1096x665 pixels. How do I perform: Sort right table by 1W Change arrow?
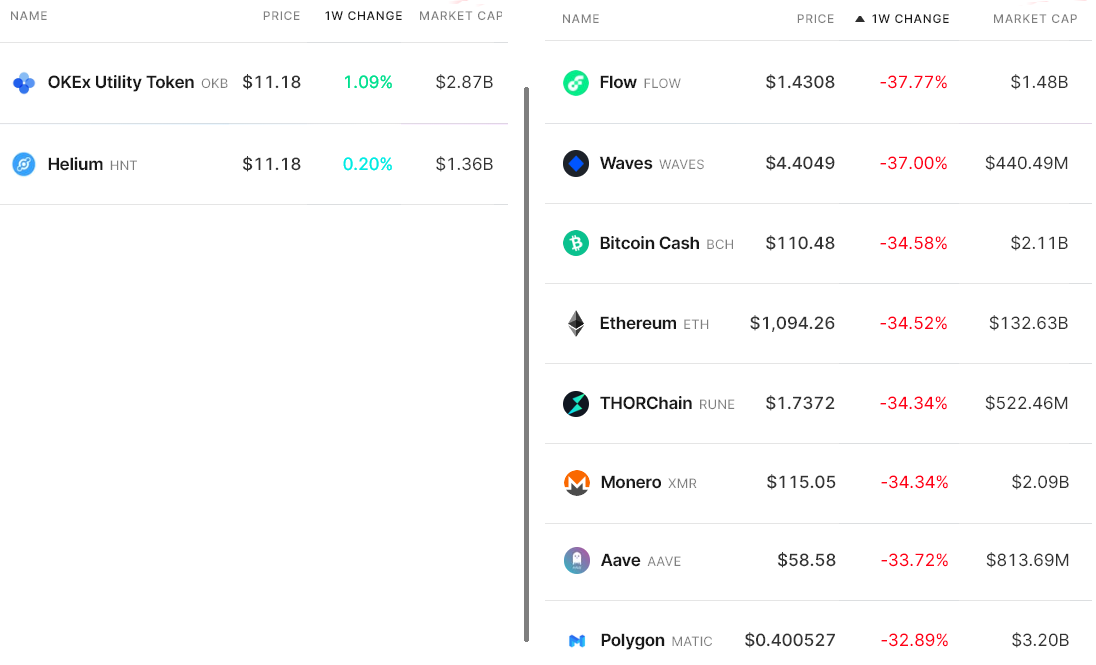(x=860, y=19)
